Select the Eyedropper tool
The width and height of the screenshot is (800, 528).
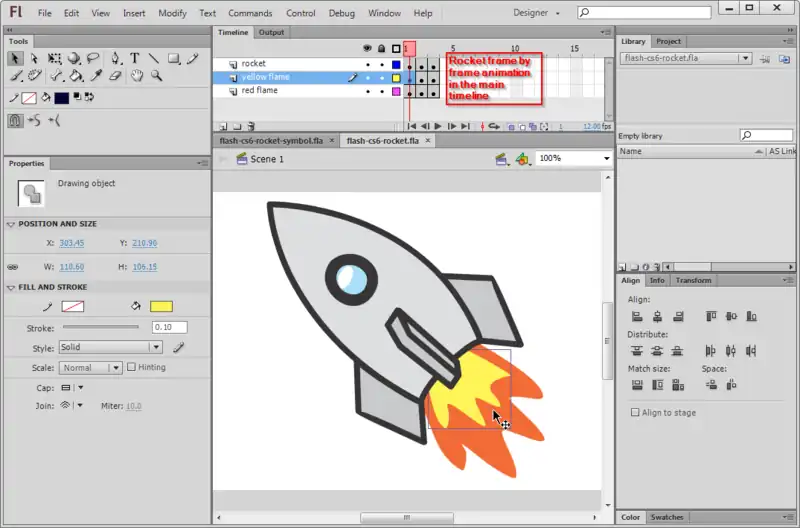click(95, 75)
